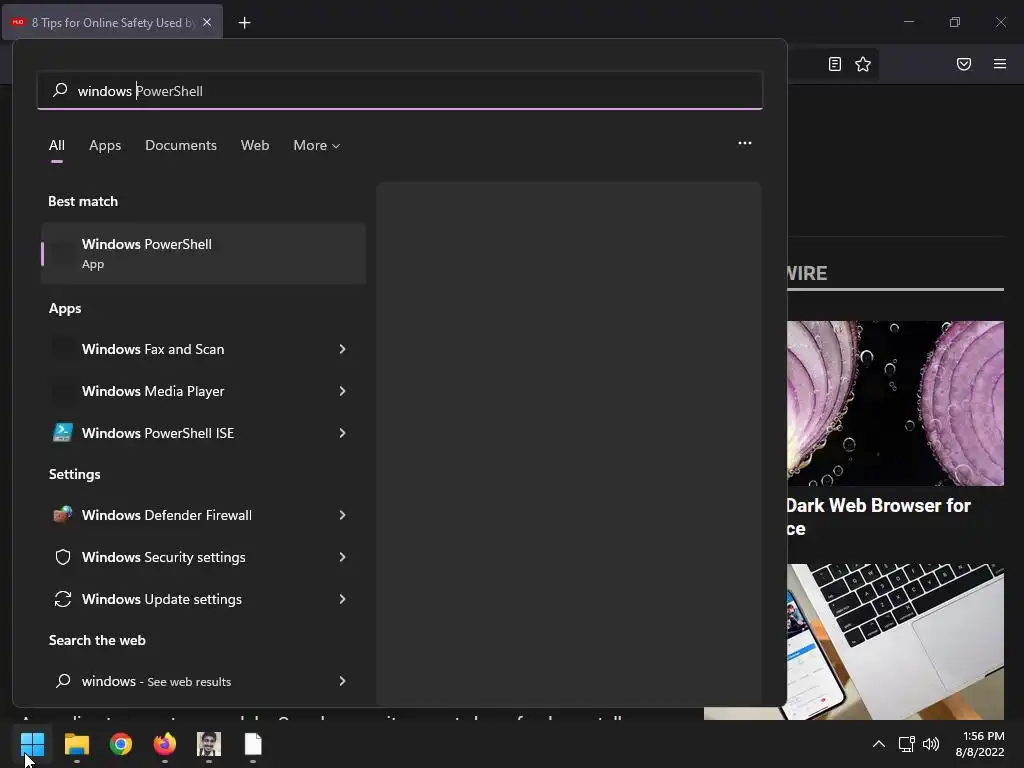Switch to the Documents search tab
The width and height of the screenshot is (1024, 768).
(x=181, y=145)
